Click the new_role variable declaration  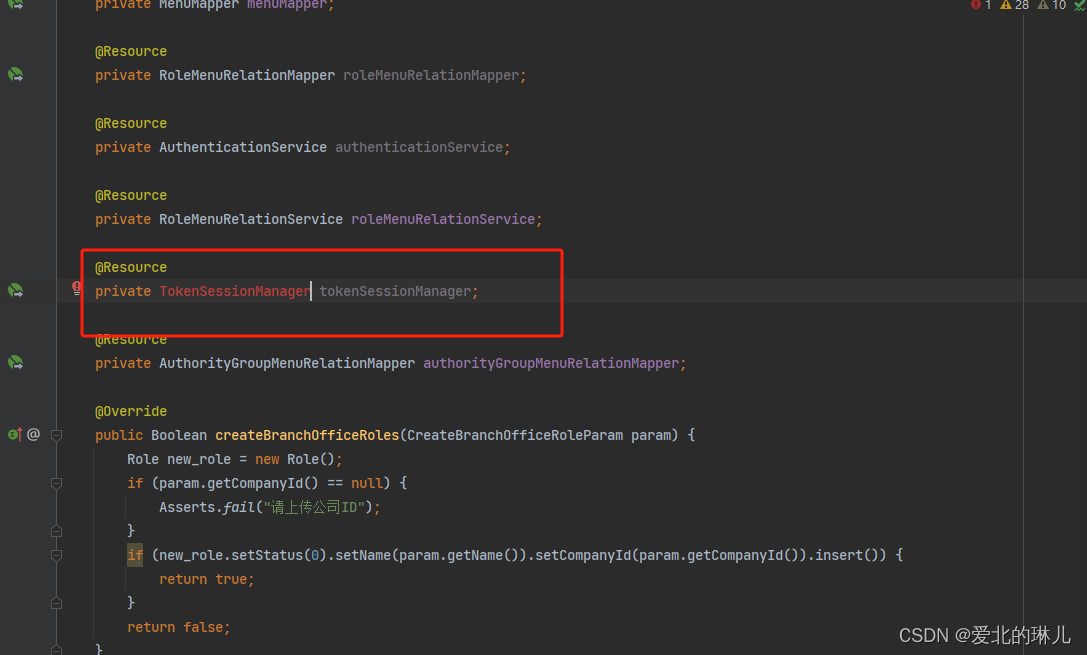coord(198,459)
